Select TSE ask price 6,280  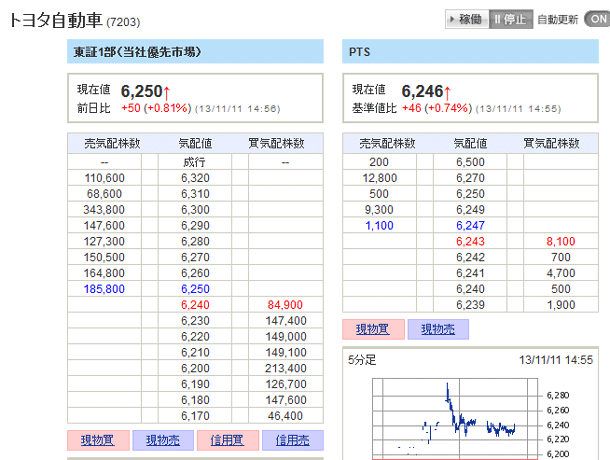tap(195, 242)
